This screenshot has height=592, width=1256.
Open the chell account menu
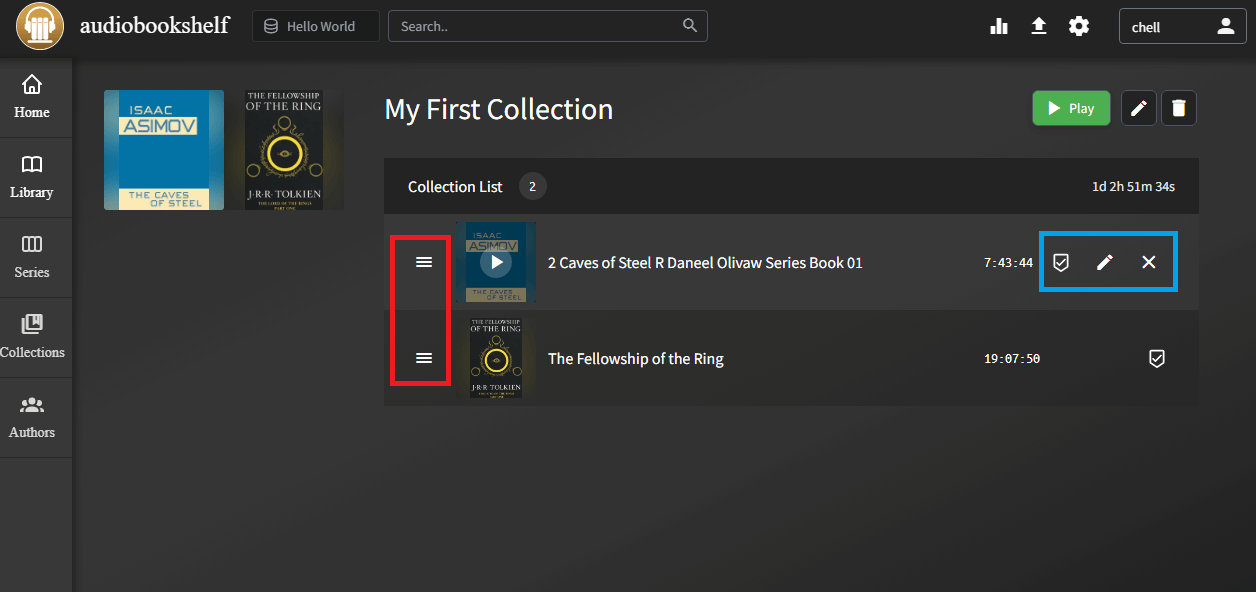click(x=1182, y=26)
